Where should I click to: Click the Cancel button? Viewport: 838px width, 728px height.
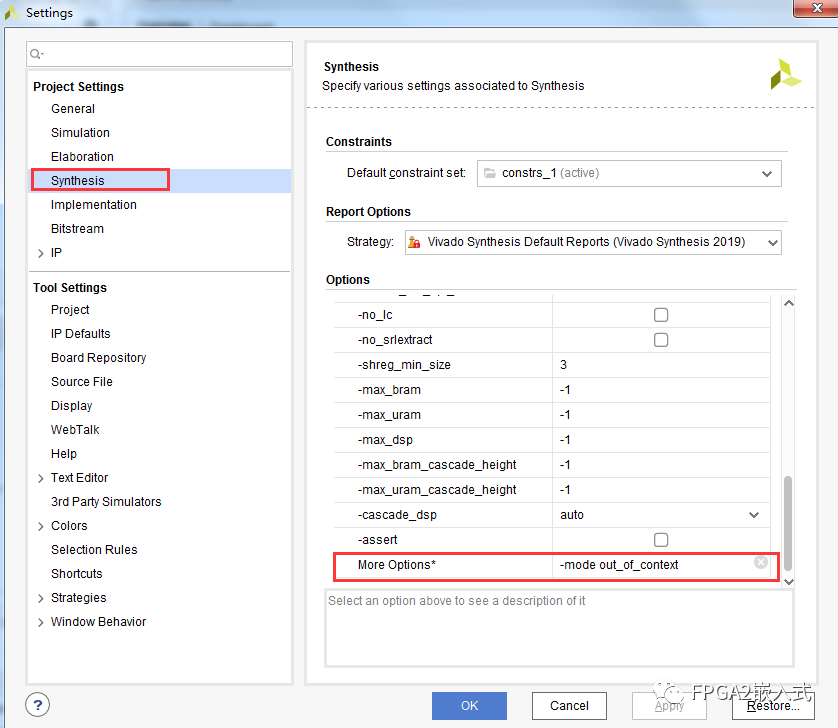569,706
